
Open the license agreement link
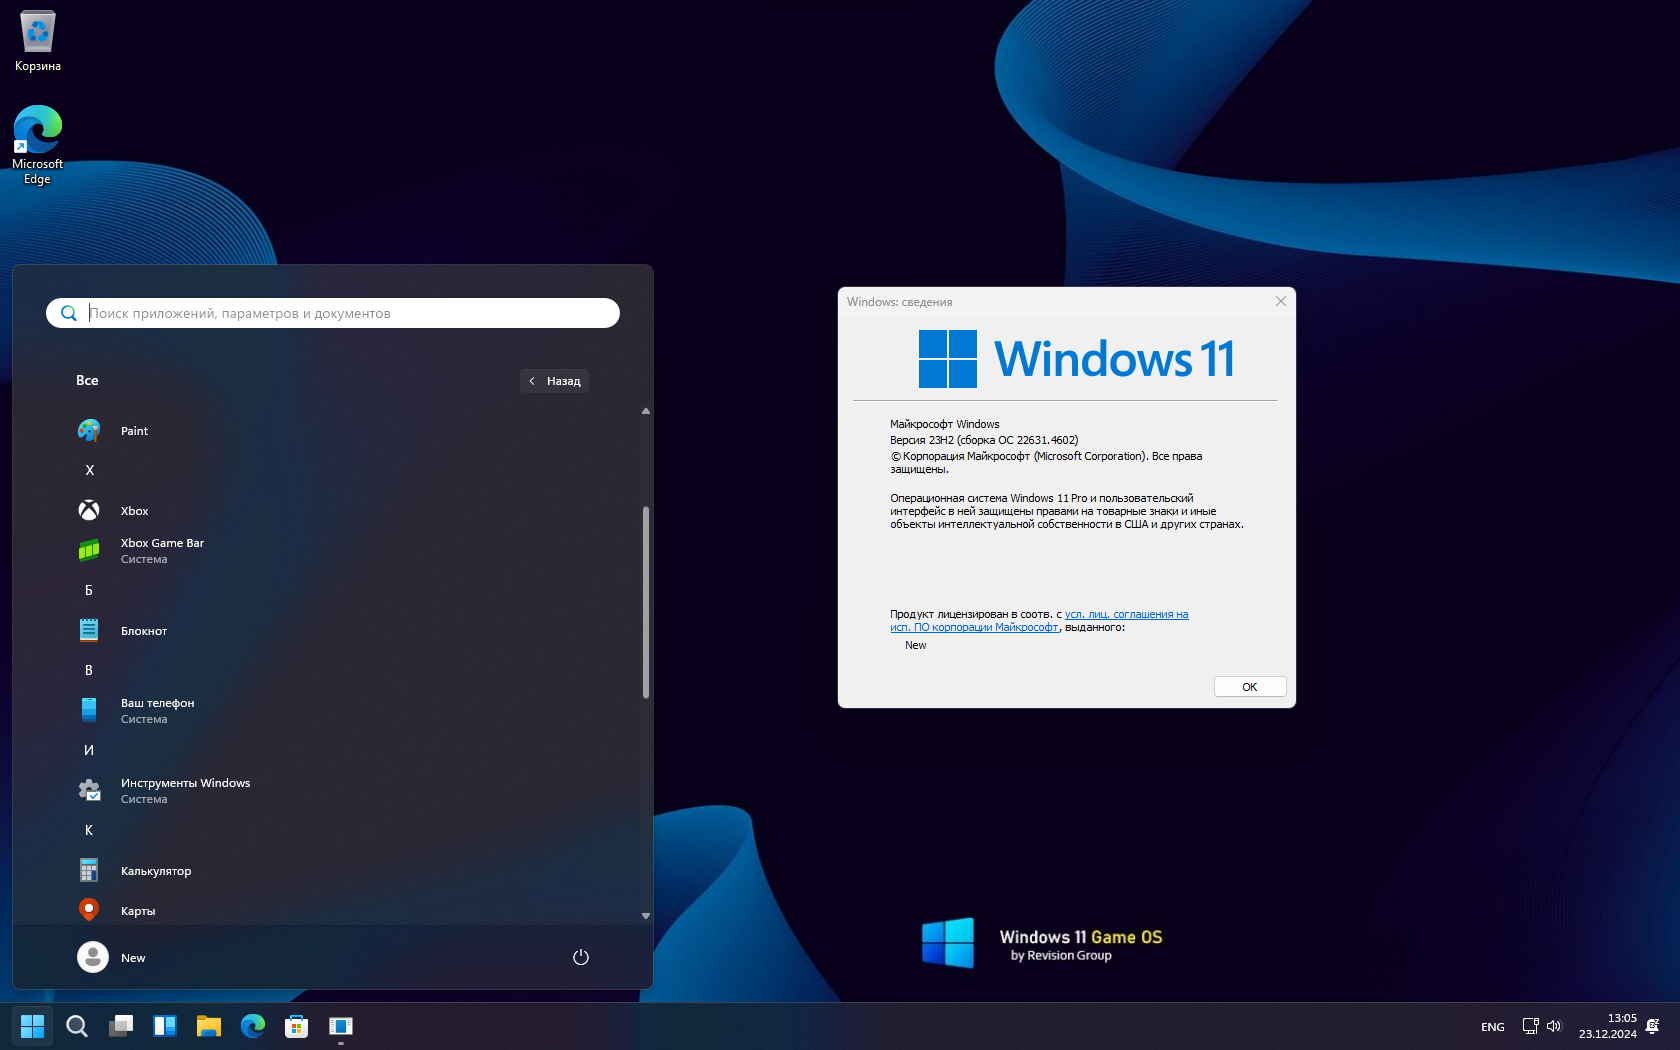[x=1125, y=615]
